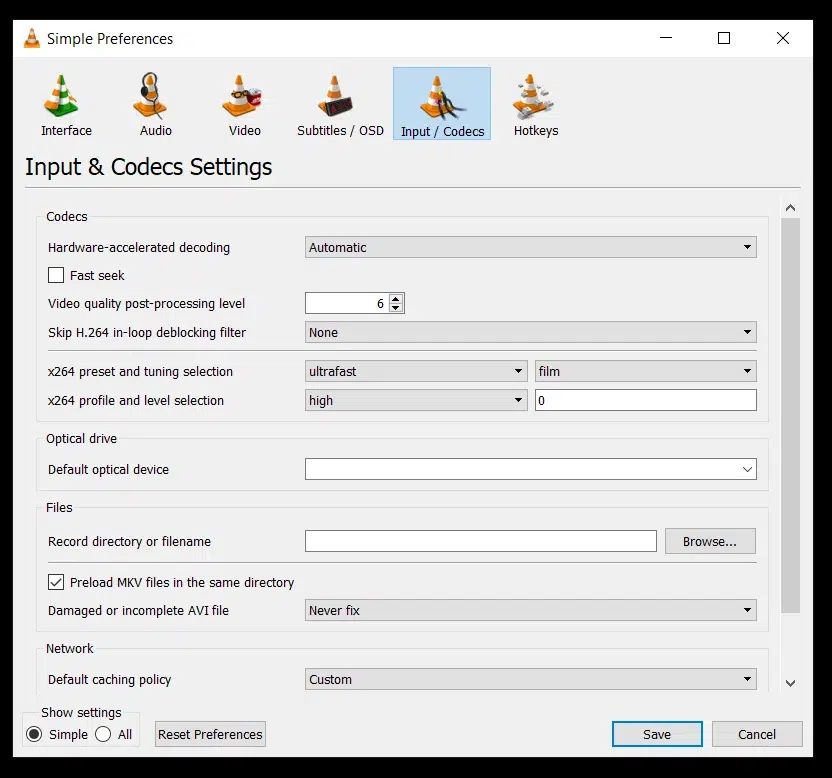
Task: Select the All show settings radio button
Action: (103, 734)
